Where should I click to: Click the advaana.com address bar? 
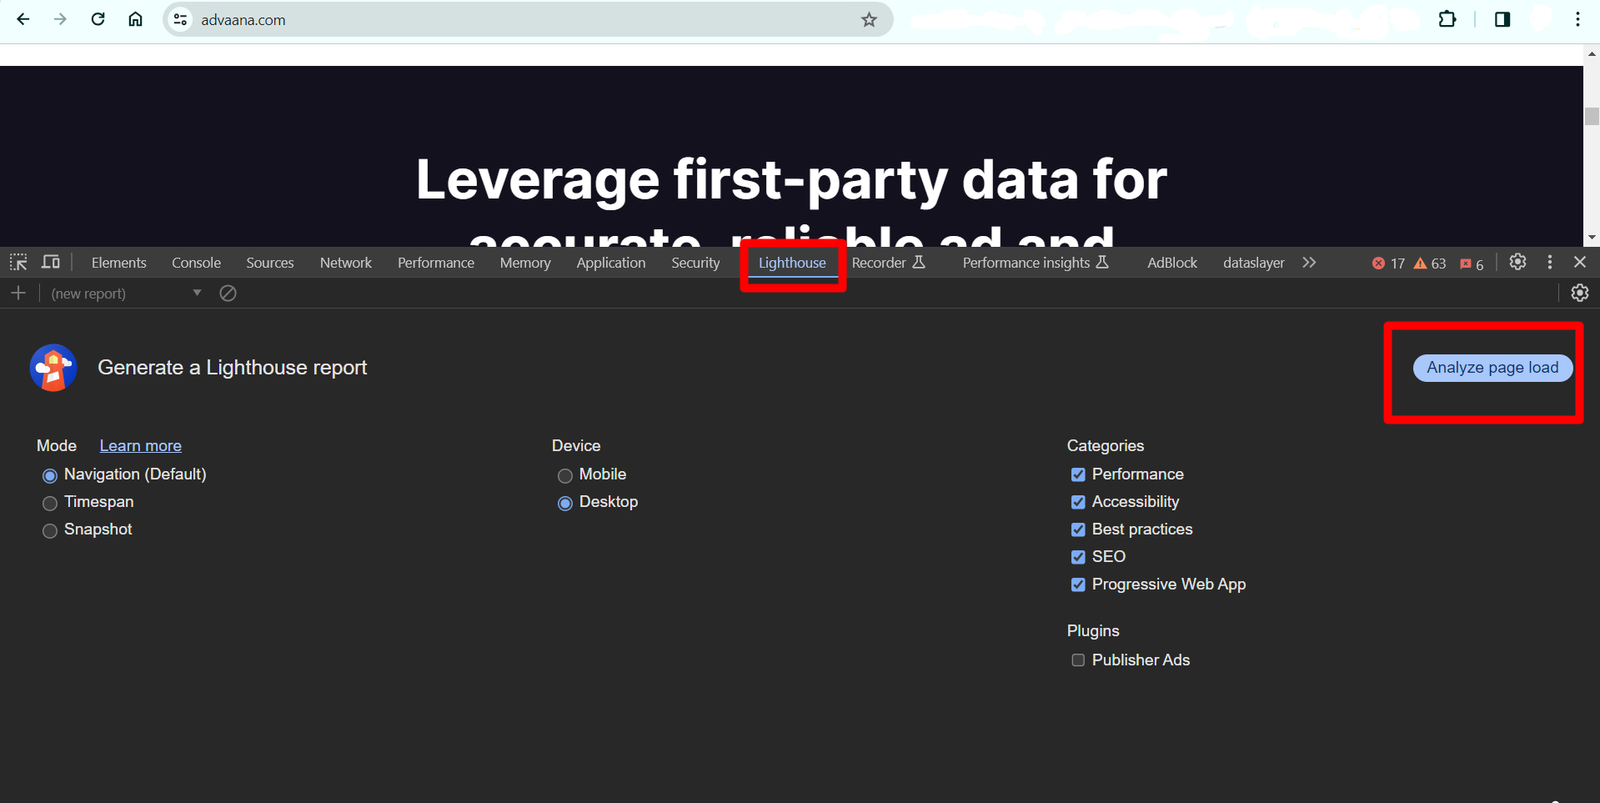527,20
